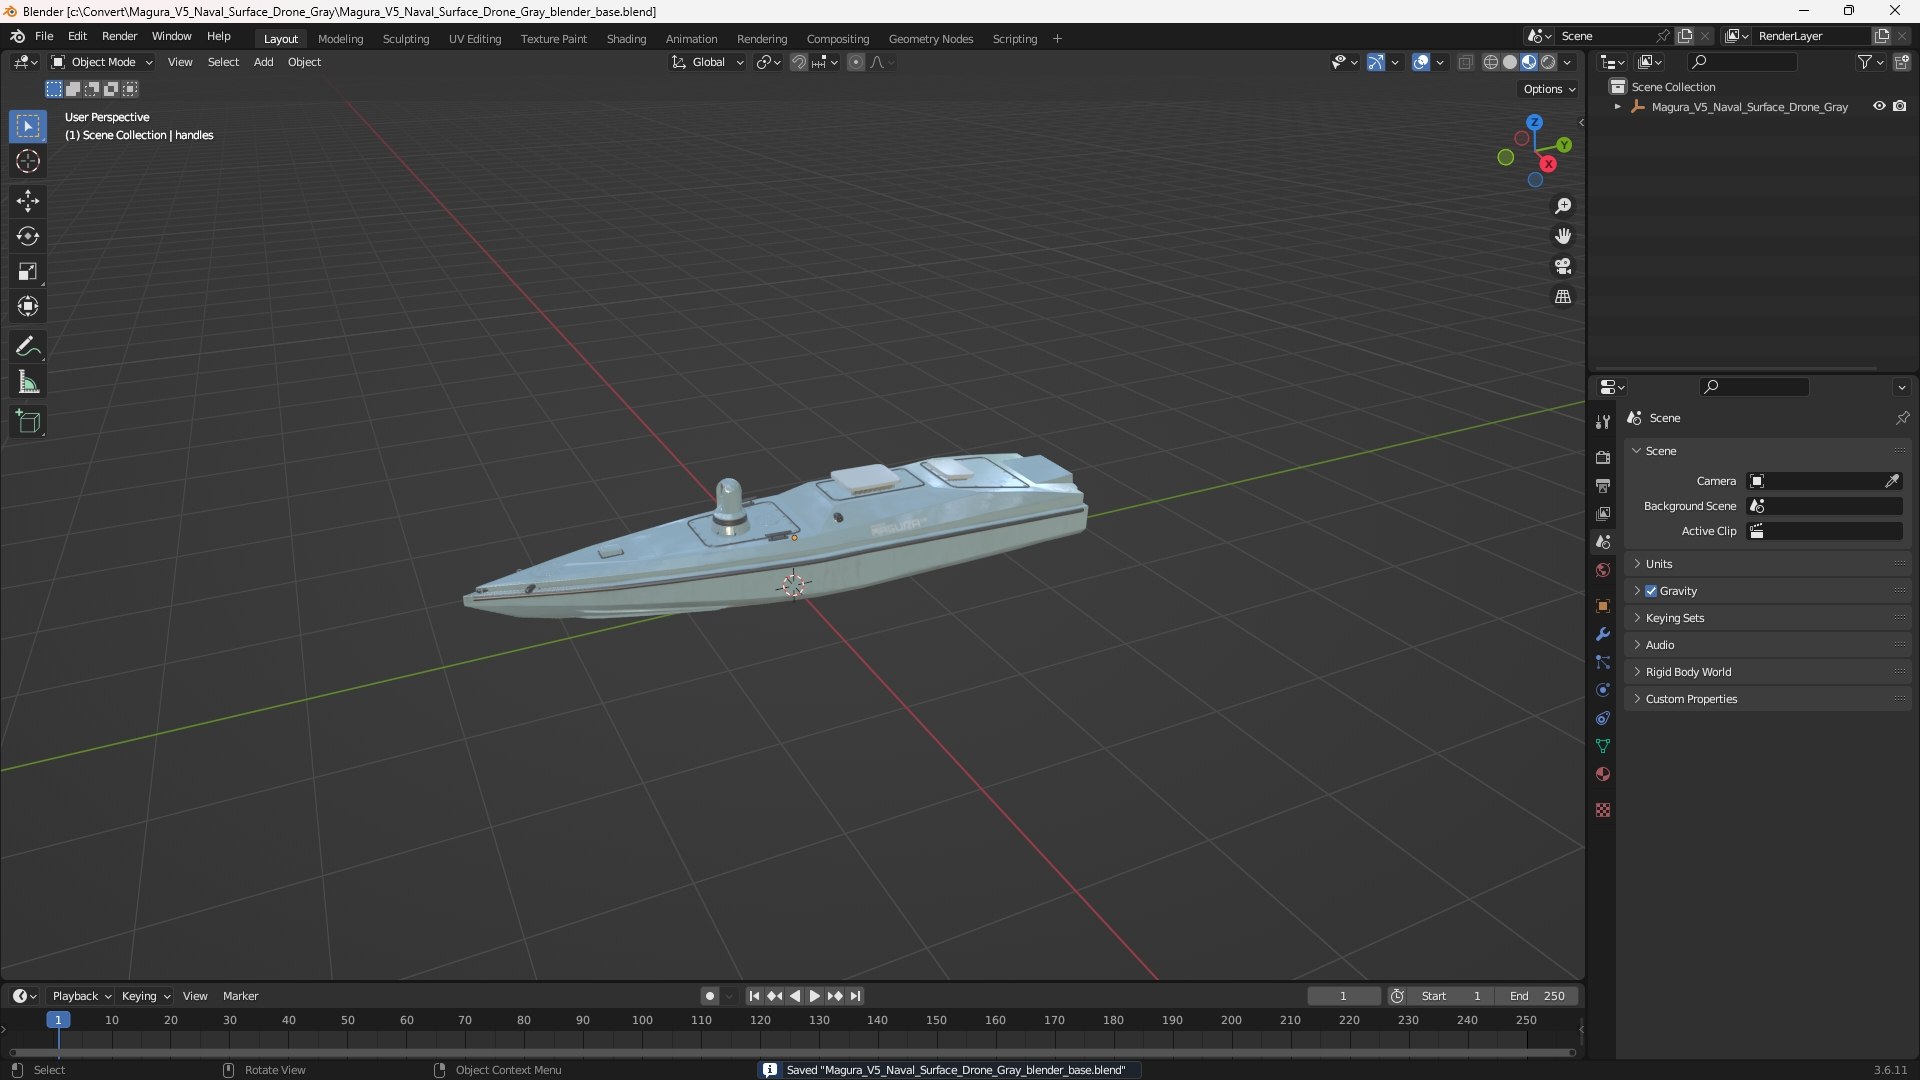This screenshot has height=1080, width=1920.
Task: Toggle X-ray mode
Action: (x=1465, y=62)
